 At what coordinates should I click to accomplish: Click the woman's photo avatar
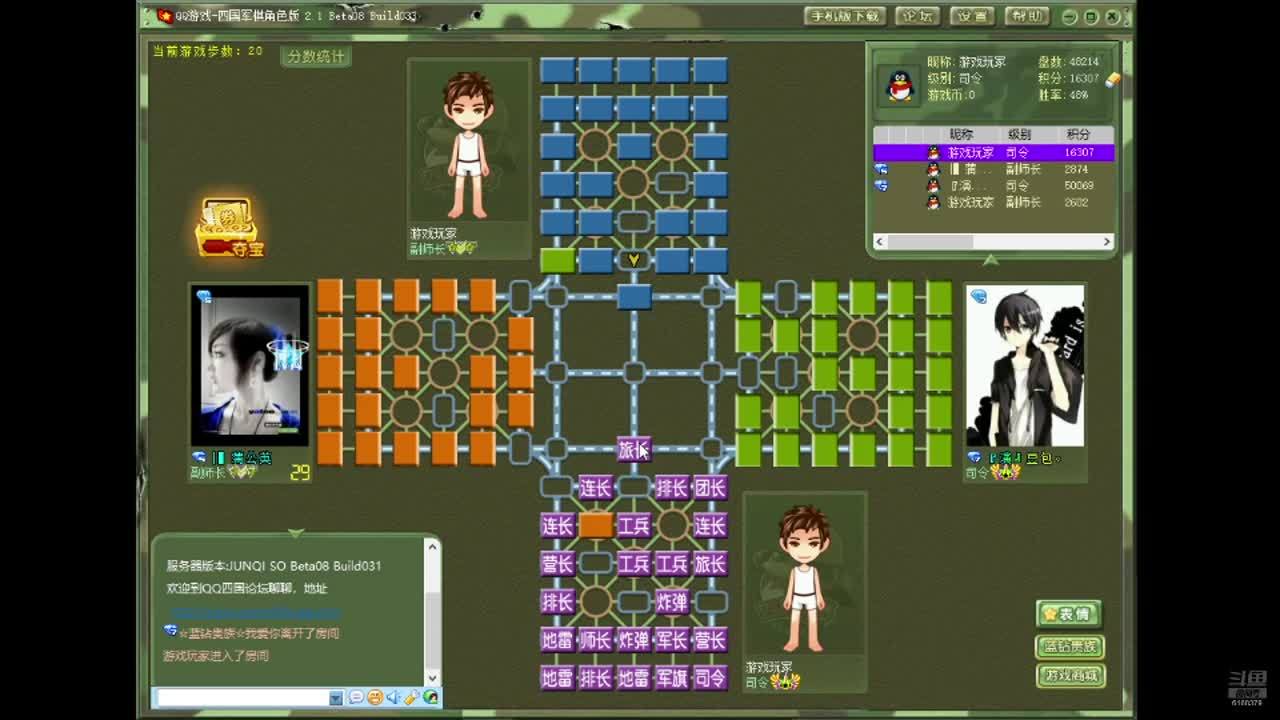coord(250,364)
